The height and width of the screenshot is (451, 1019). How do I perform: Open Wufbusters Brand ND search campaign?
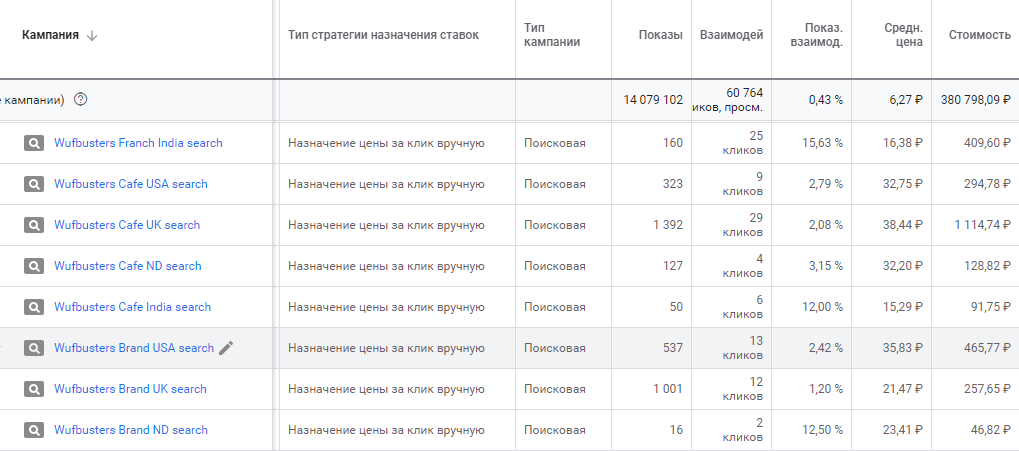point(131,430)
